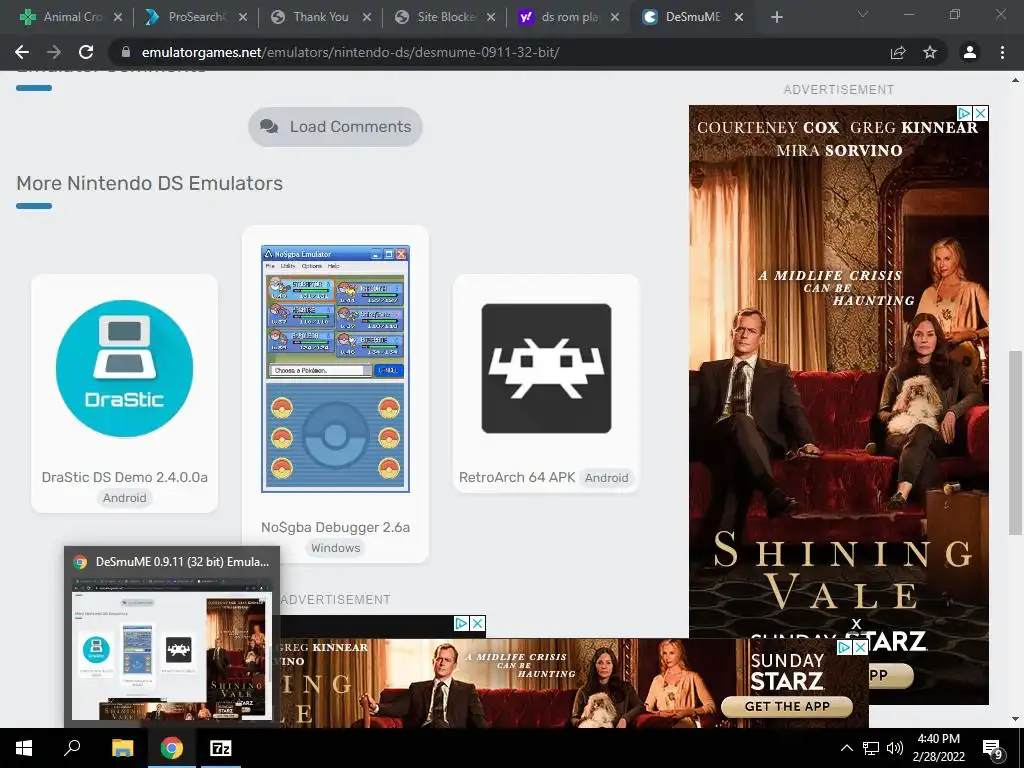The image size is (1024, 768).
Task: Click the site lock security icon
Action: [x=126, y=52]
